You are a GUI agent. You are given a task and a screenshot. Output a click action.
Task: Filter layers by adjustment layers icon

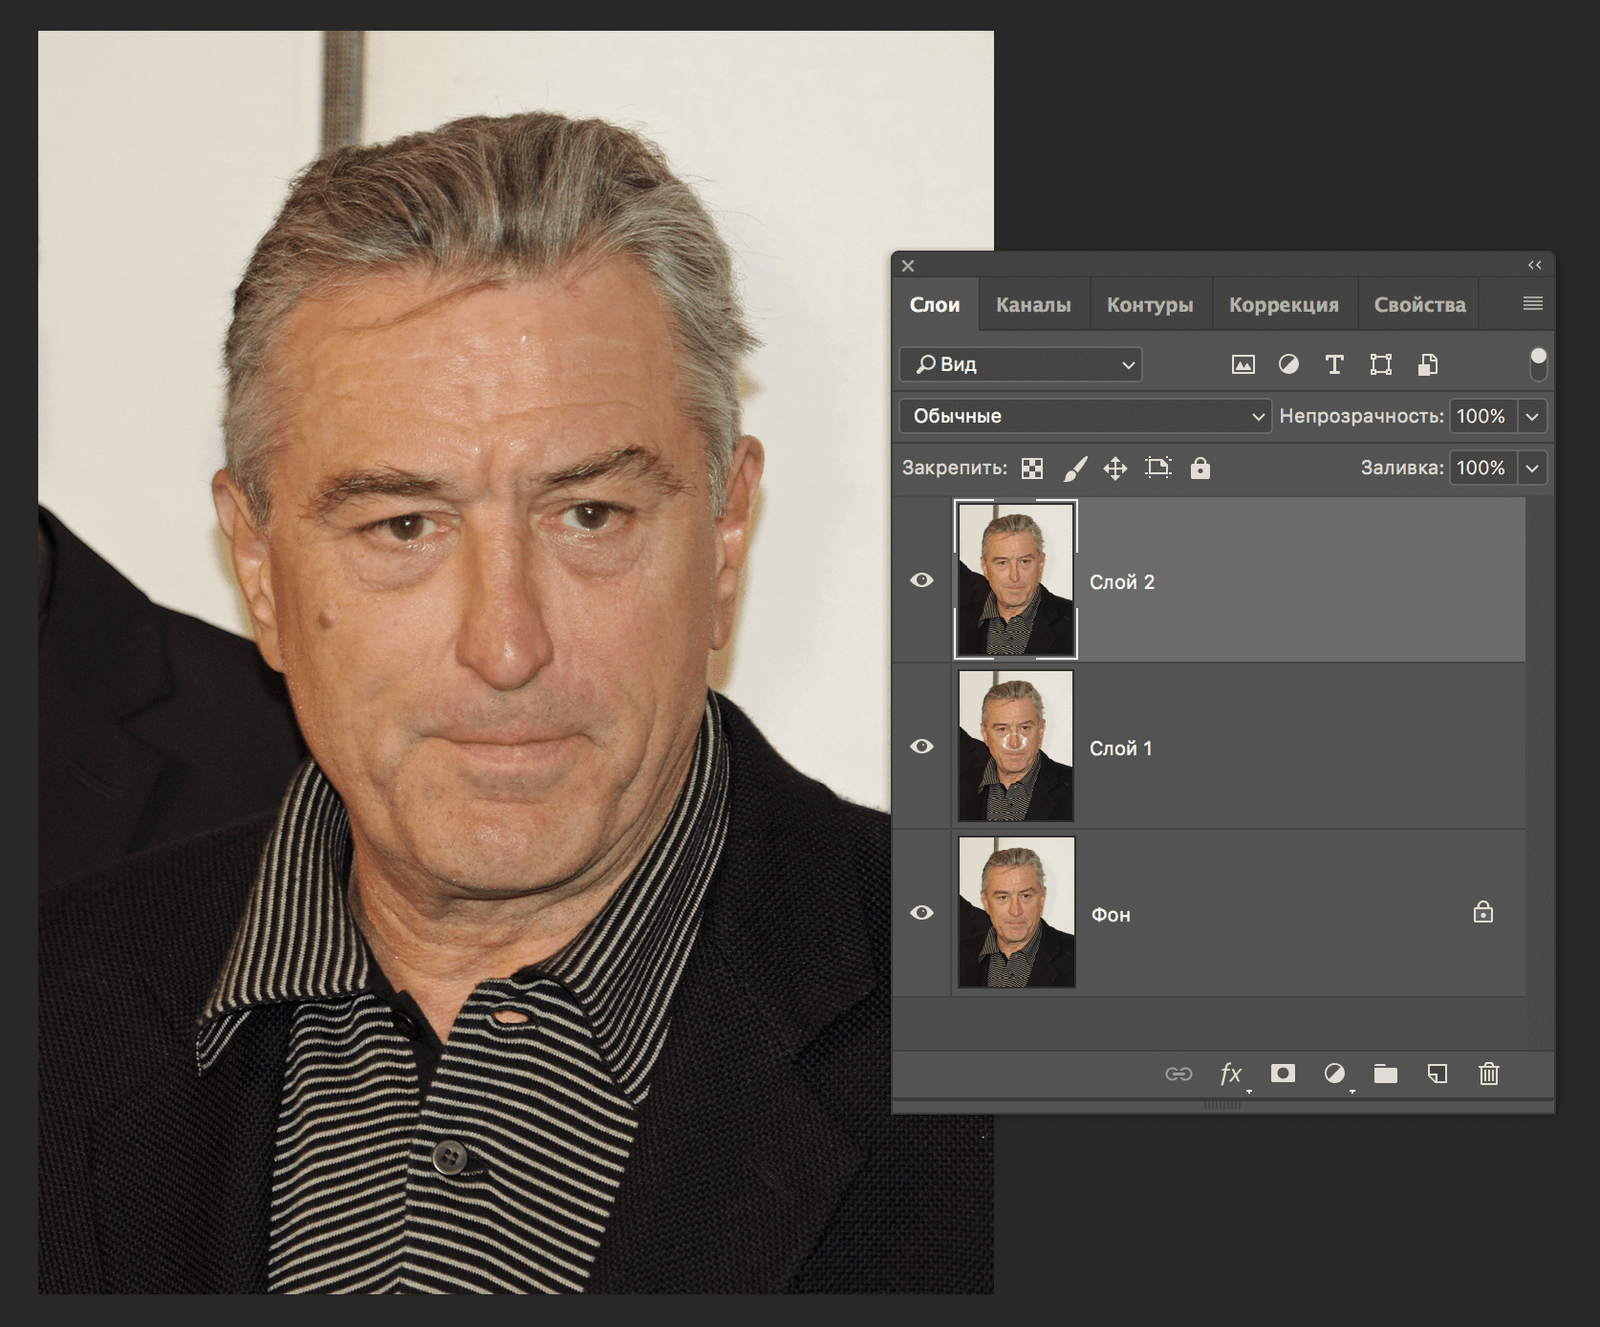tap(1288, 365)
